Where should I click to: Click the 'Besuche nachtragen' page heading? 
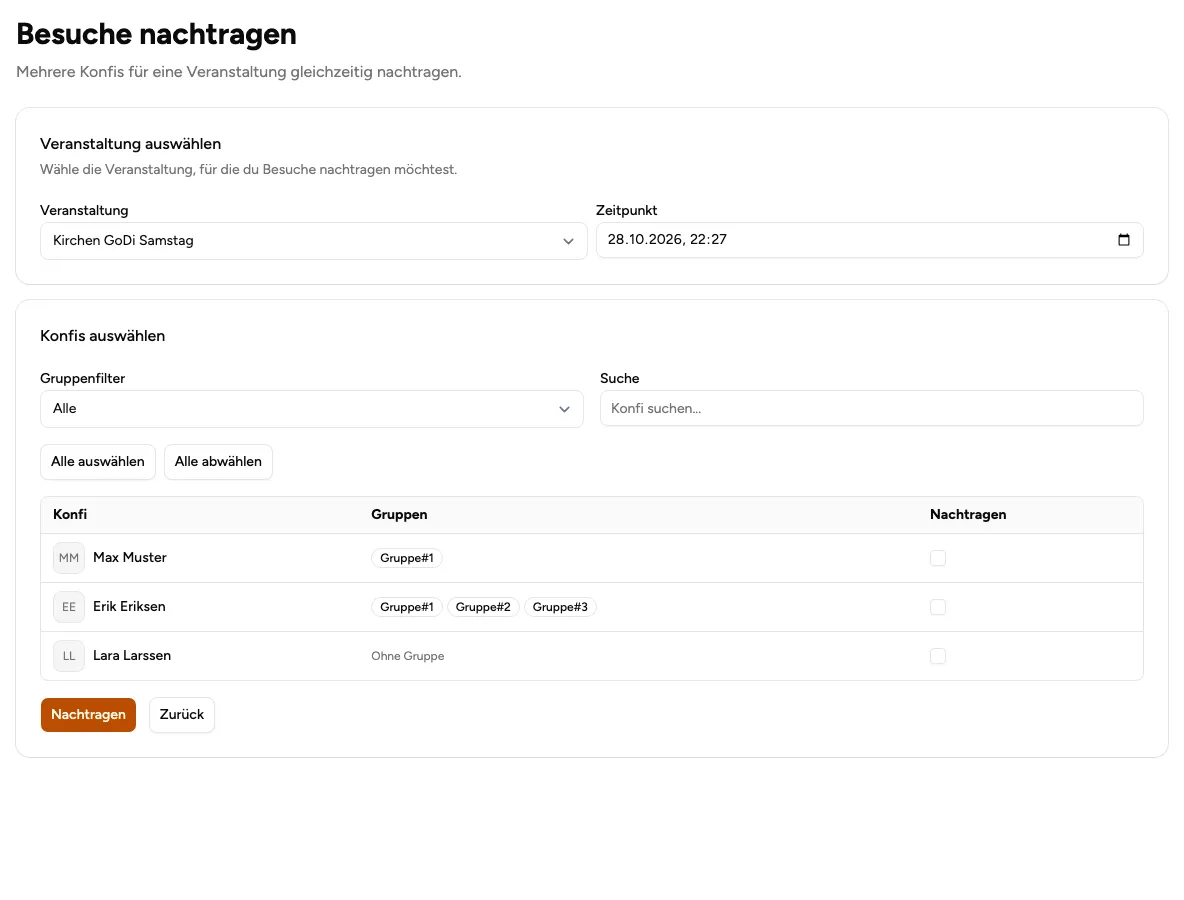[x=156, y=34]
